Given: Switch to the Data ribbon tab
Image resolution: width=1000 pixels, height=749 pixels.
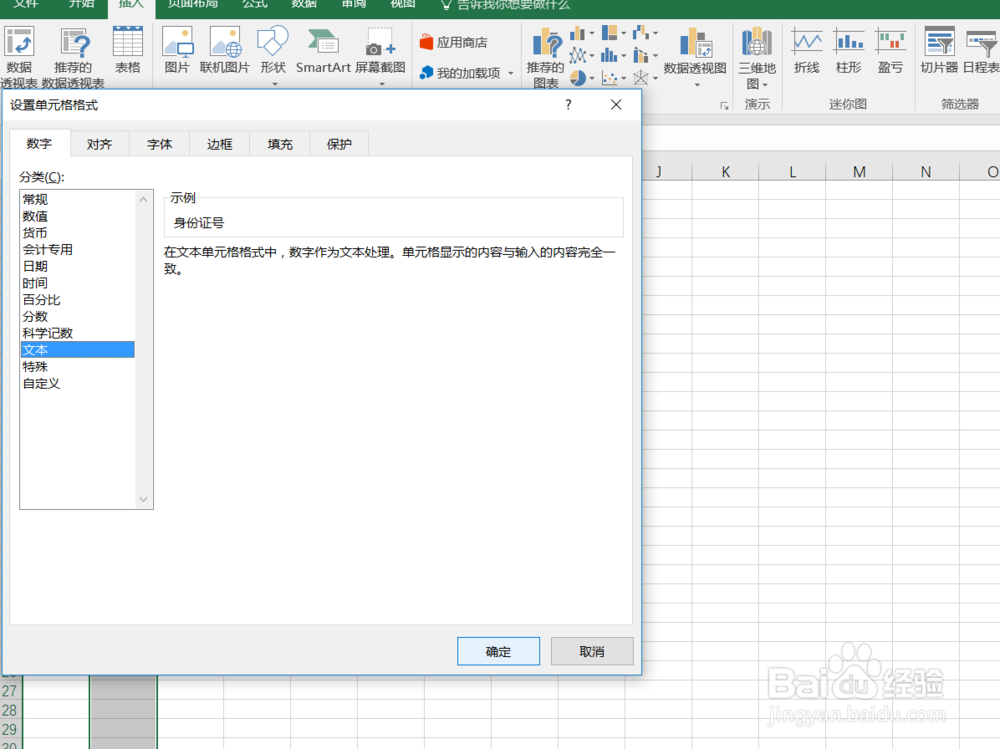Looking at the screenshot, I should [304, 4].
